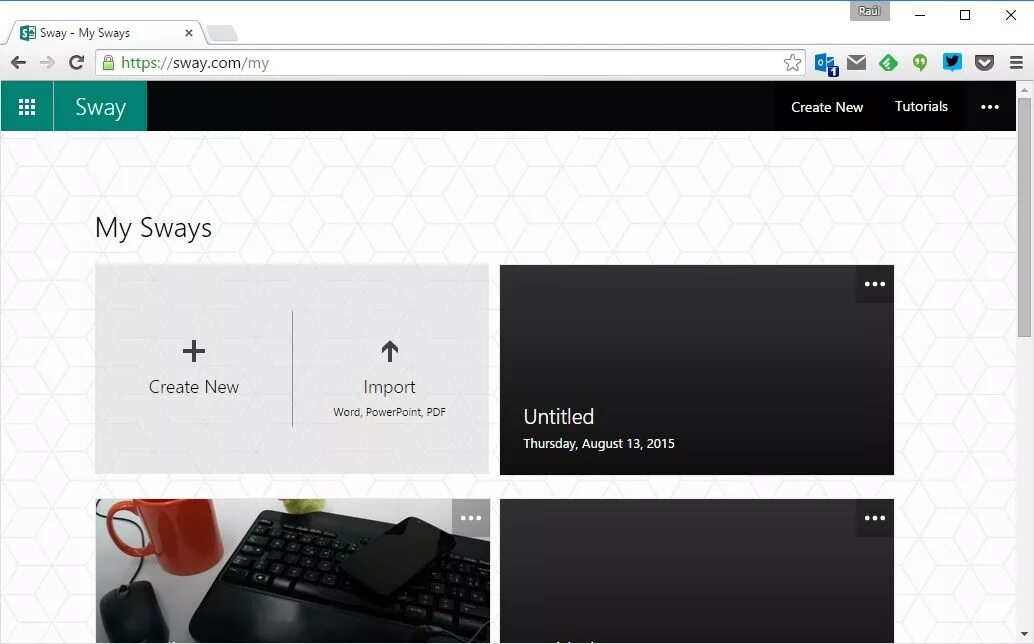Image resolution: width=1034 pixels, height=644 pixels.
Task: Click the green Feedly extension icon
Action: (888, 63)
